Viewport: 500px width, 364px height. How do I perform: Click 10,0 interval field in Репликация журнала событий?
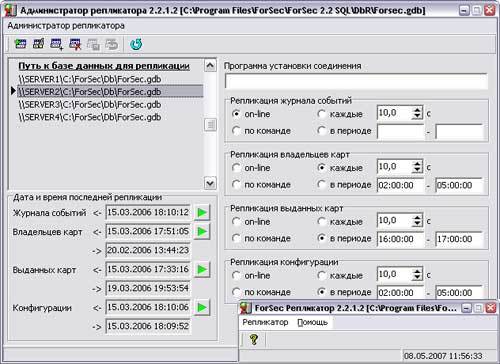[x=395, y=113]
